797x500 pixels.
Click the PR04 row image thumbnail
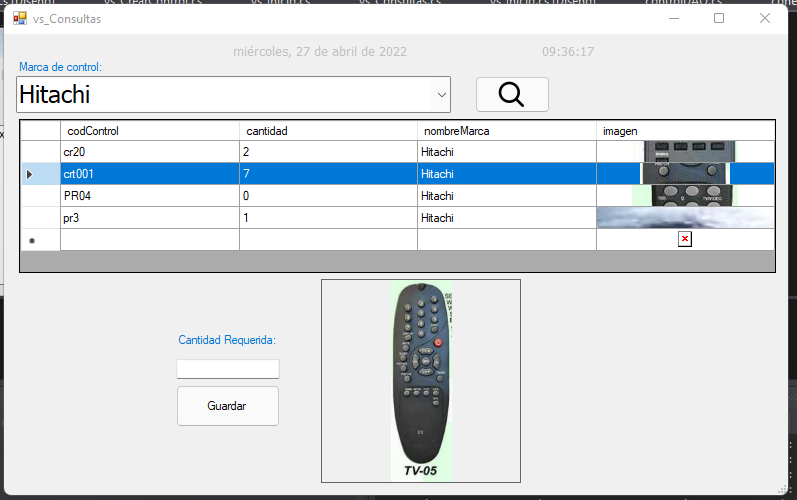[x=685, y=196]
